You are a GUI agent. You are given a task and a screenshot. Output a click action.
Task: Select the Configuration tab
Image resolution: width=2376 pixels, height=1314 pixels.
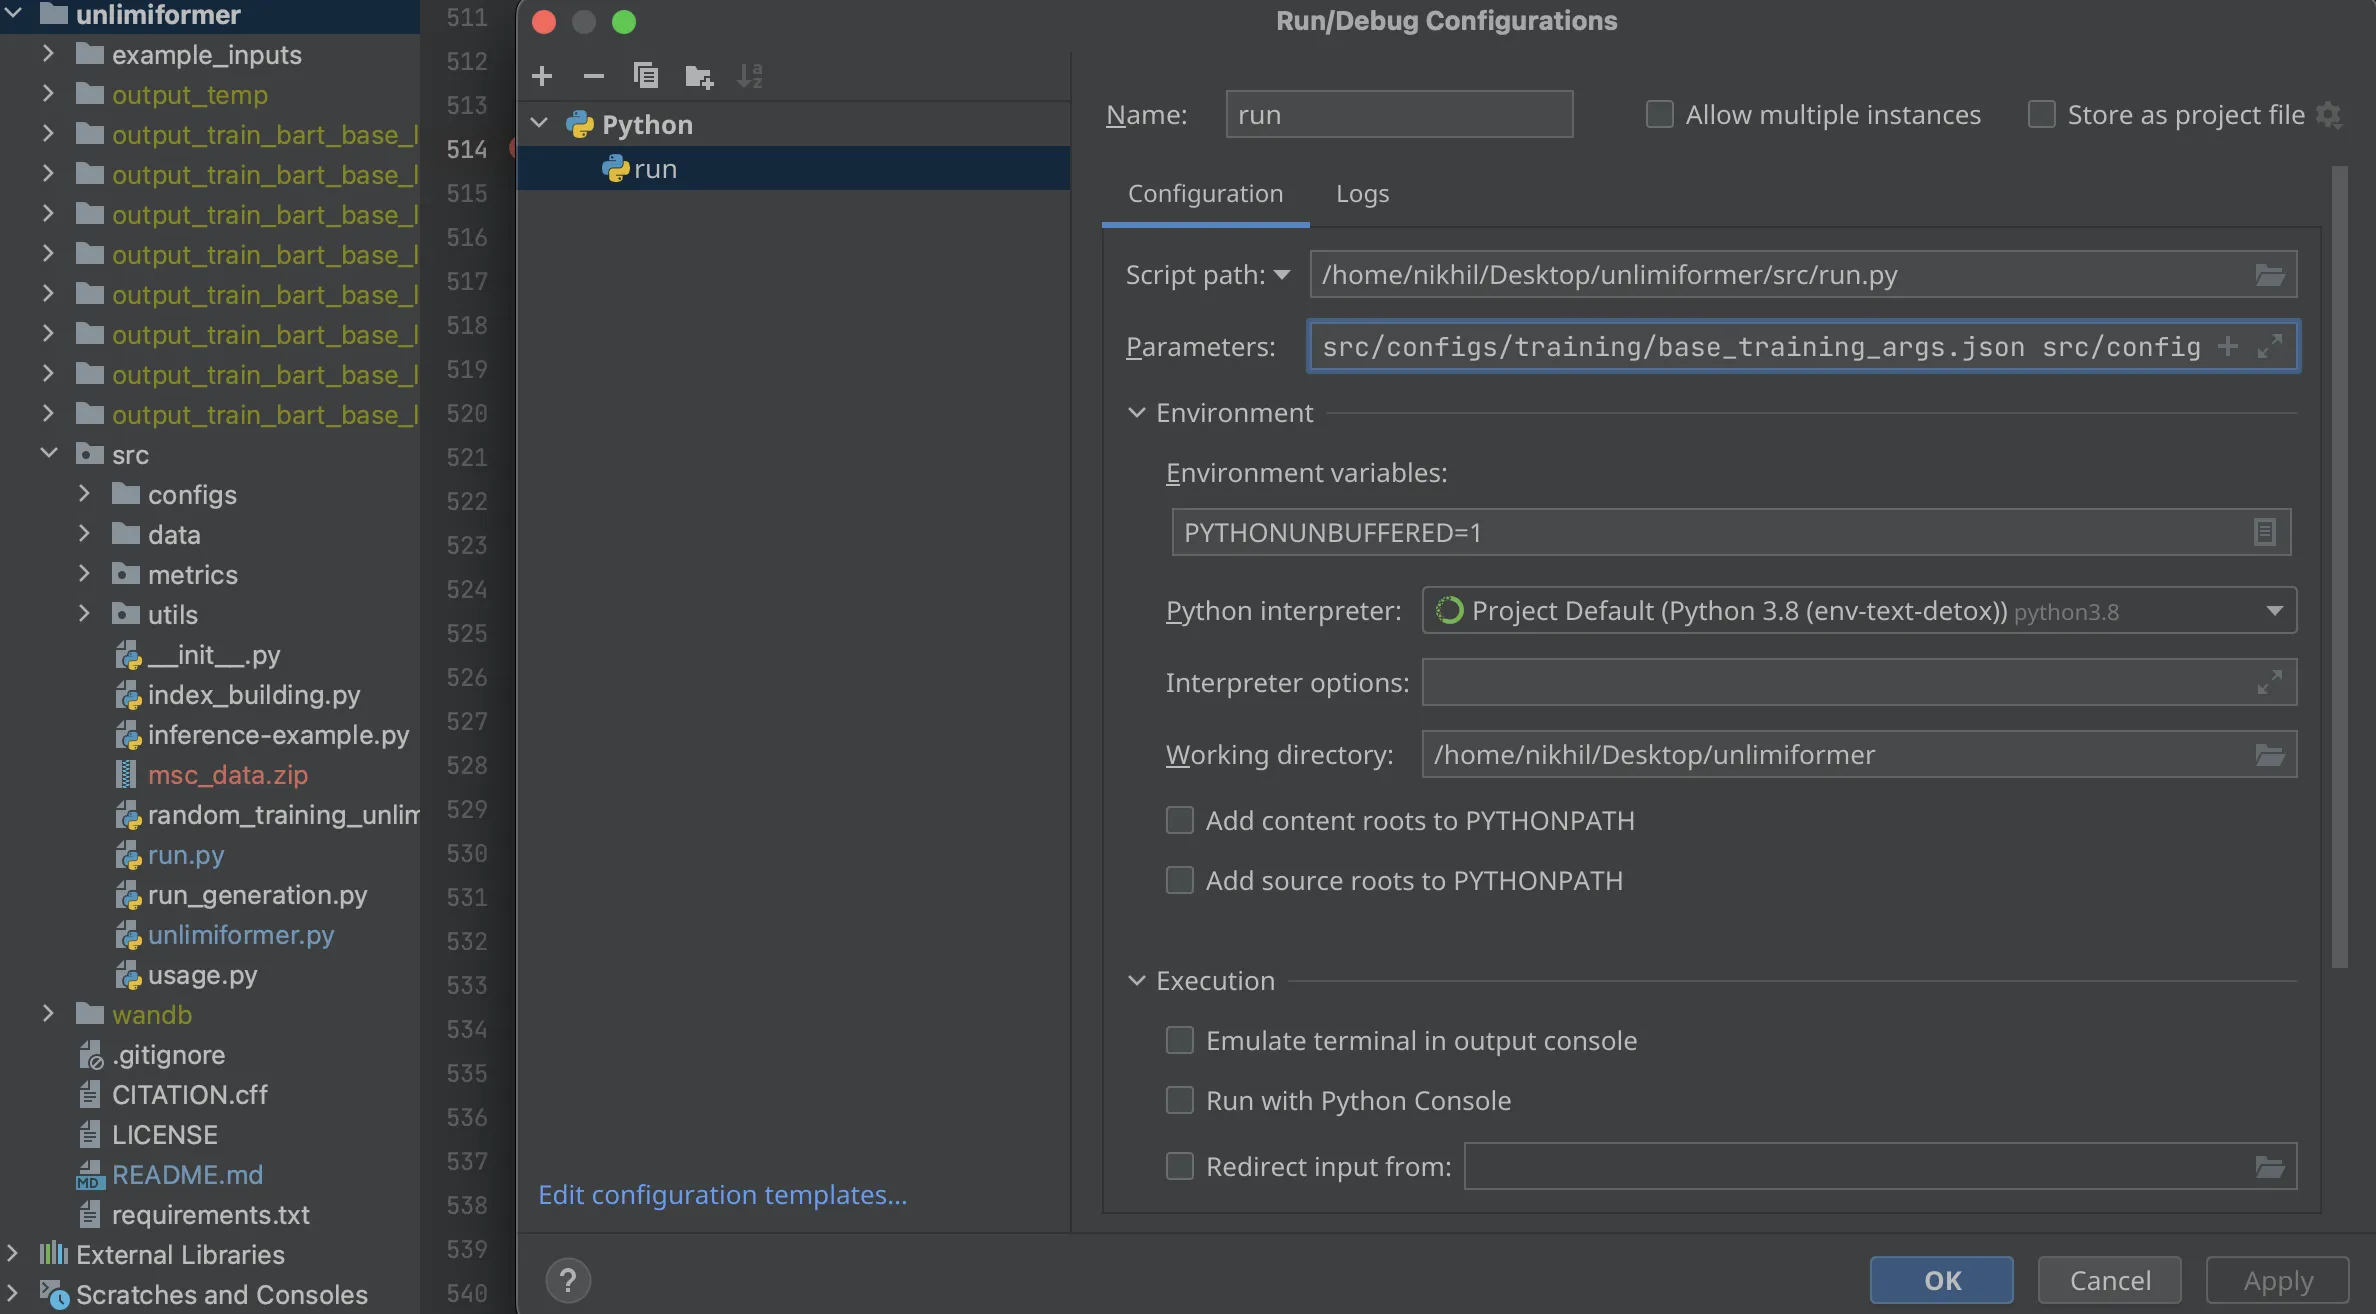pos(1205,194)
